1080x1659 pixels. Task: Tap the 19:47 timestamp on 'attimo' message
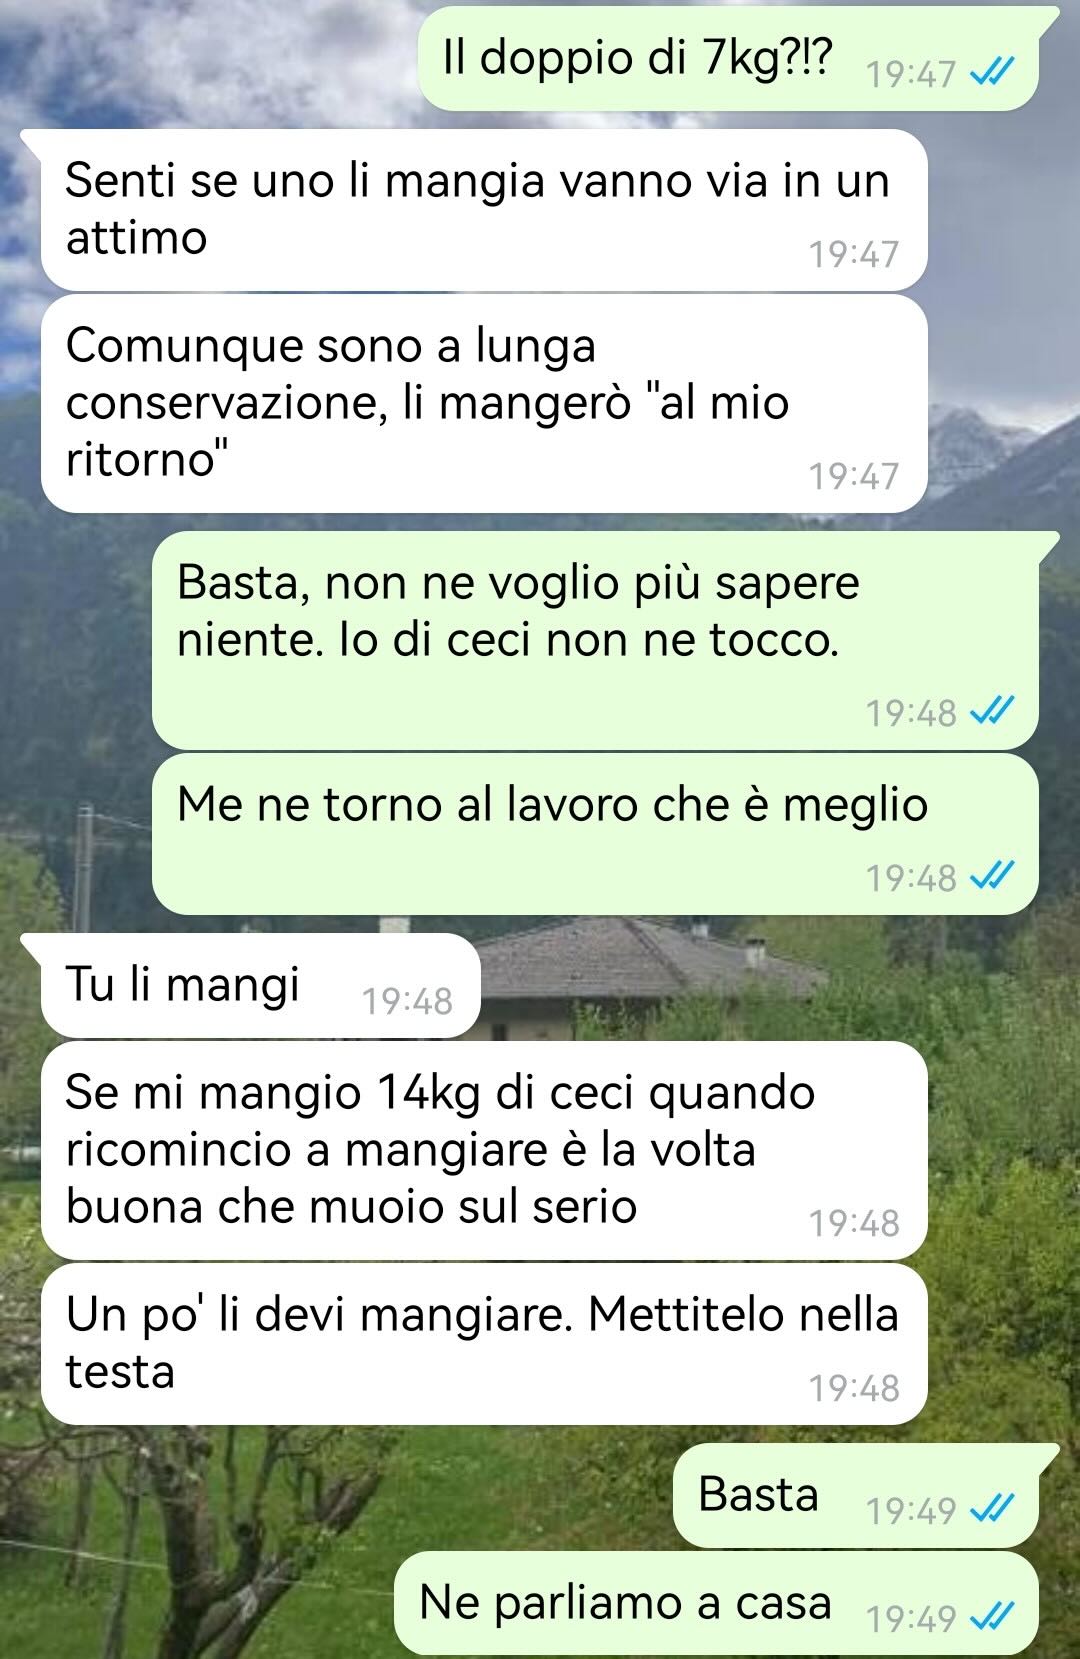[x=854, y=254]
